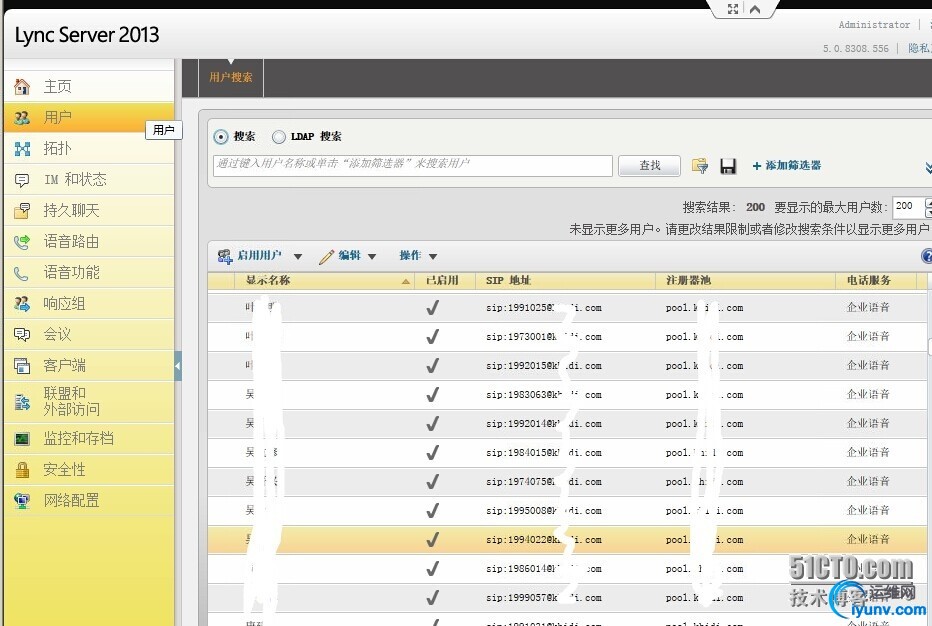The image size is (932, 626).
Task: Click the 查找 find button
Action: [x=650, y=165]
